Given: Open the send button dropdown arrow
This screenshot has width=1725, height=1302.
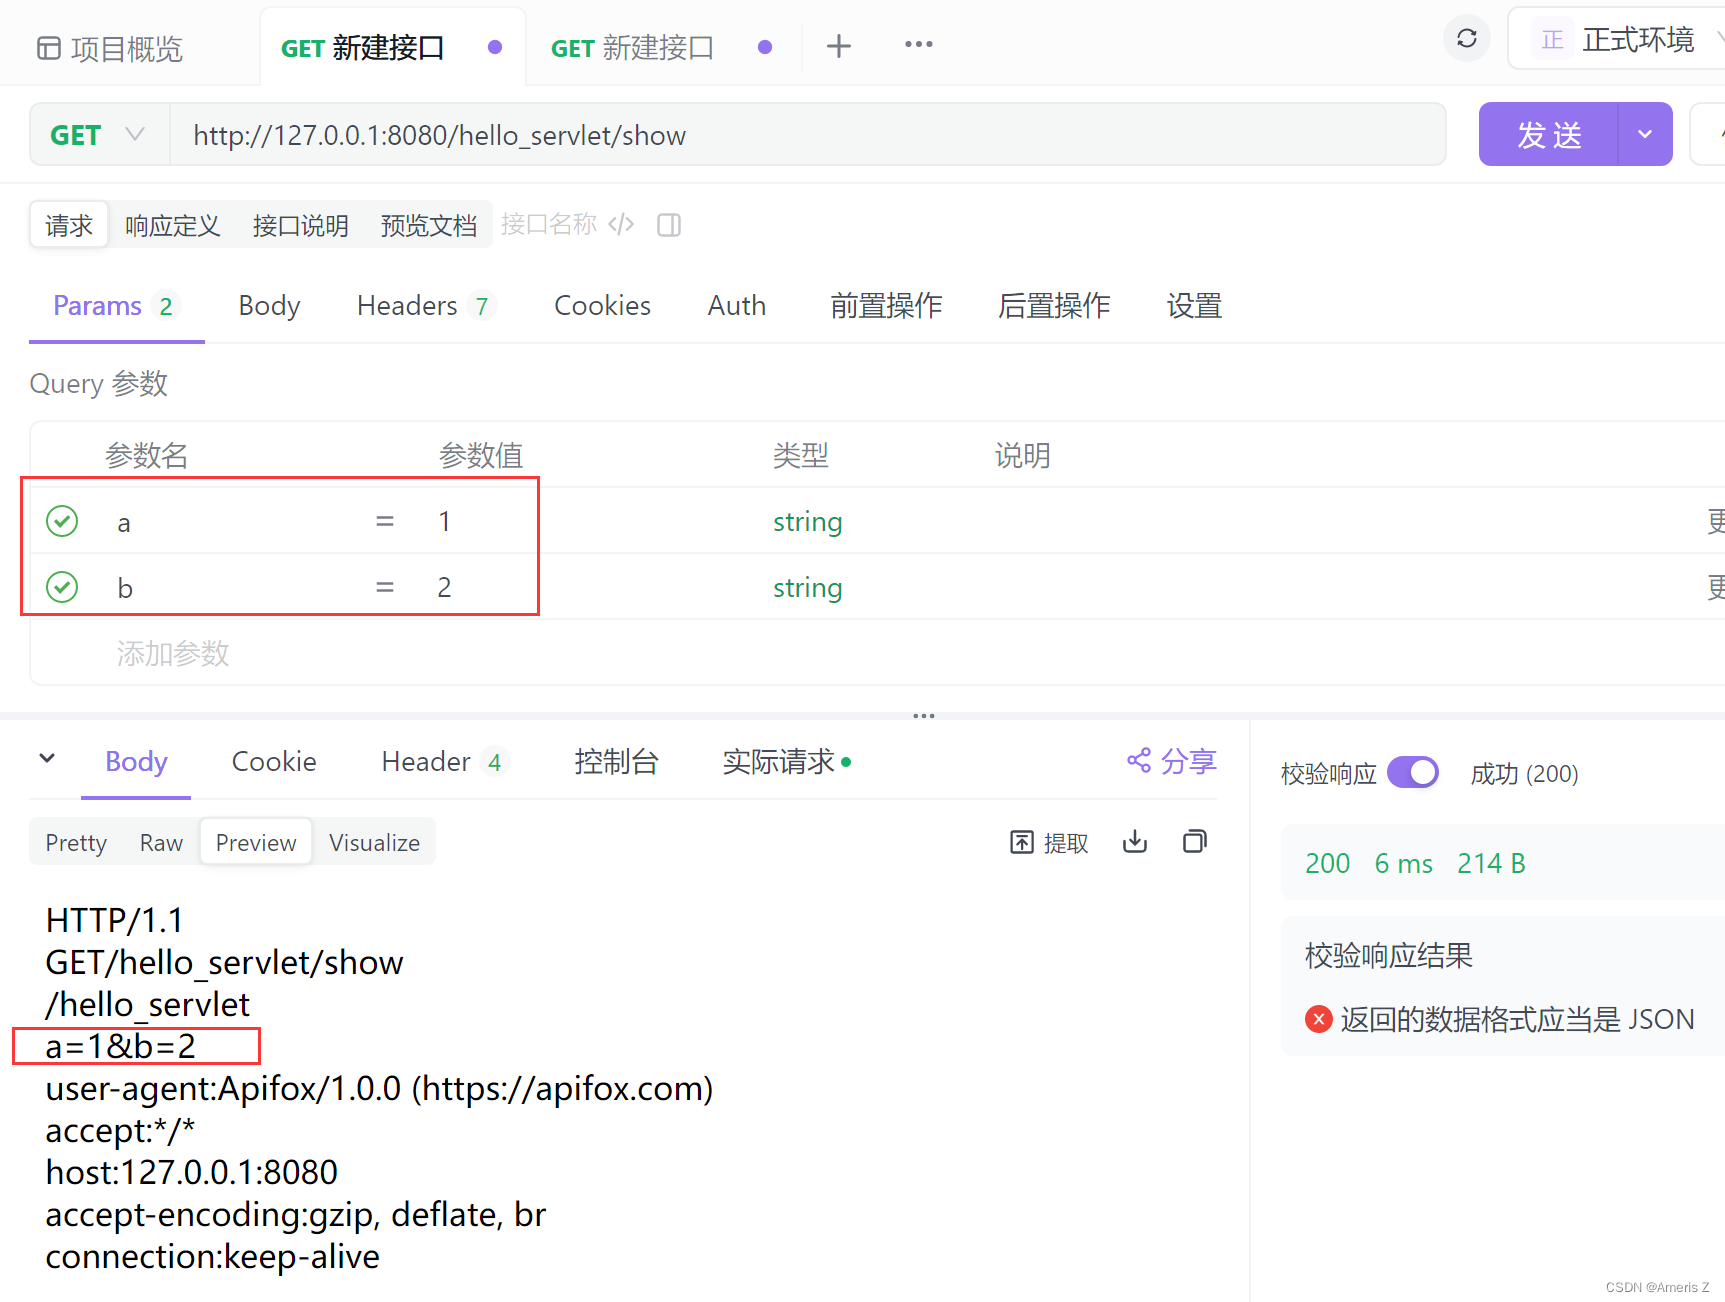Looking at the screenshot, I should click(x=1645, y=133).
